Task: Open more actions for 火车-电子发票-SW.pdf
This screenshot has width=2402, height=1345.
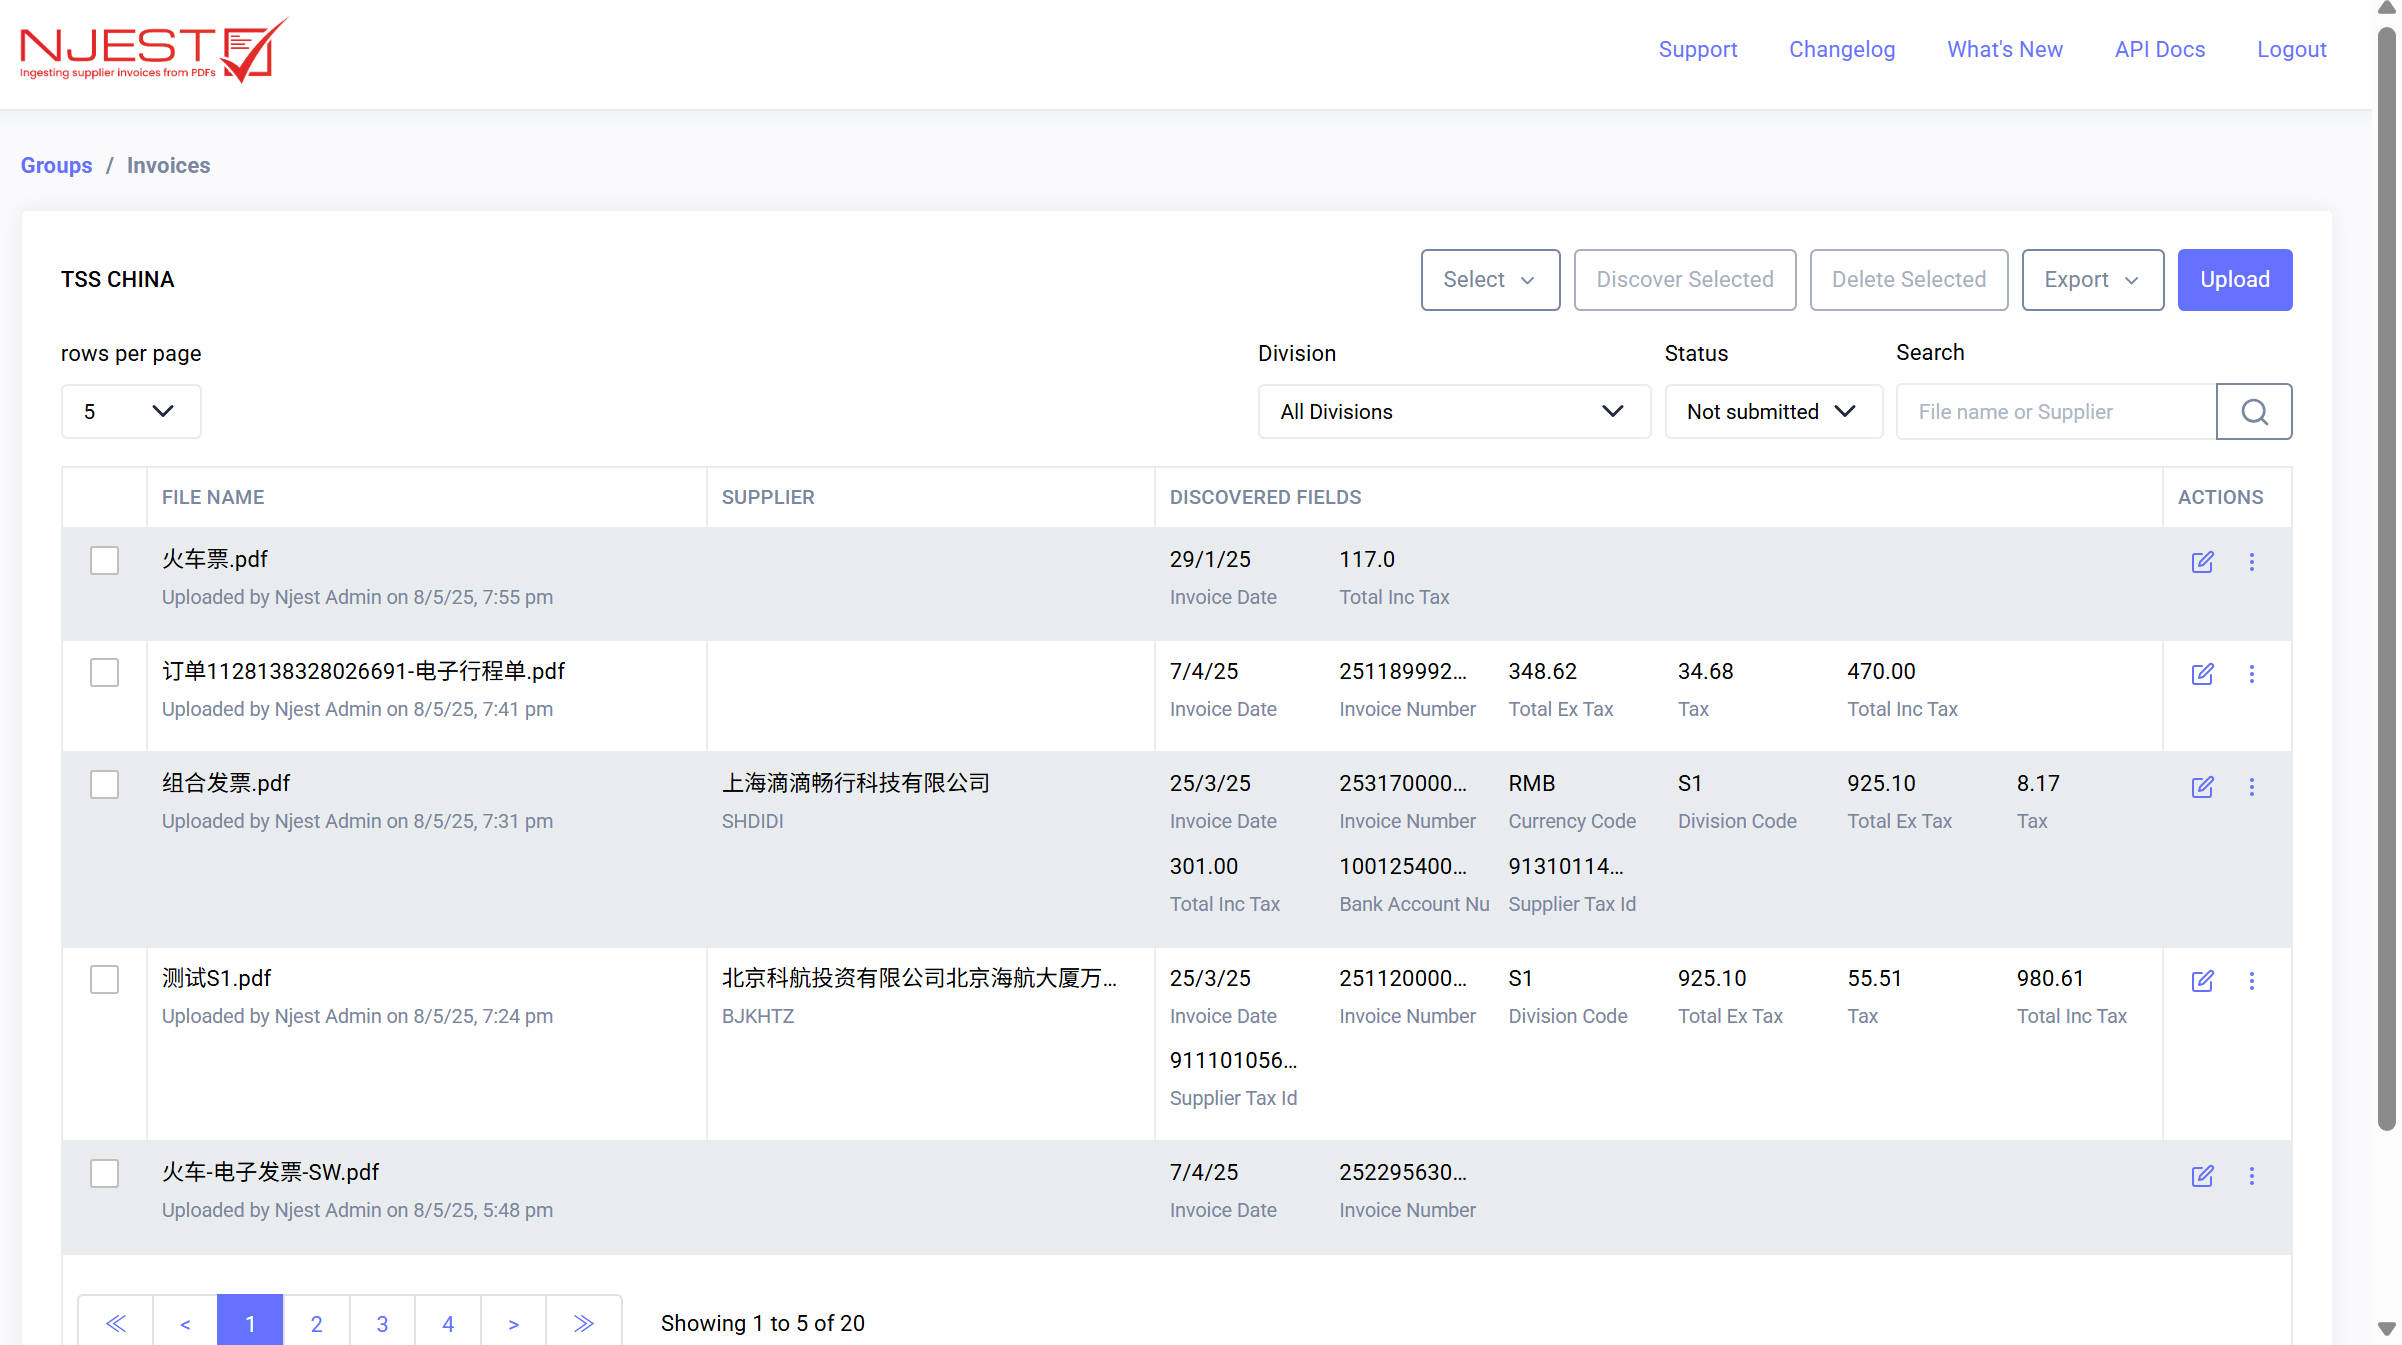Action: 2252,1176
